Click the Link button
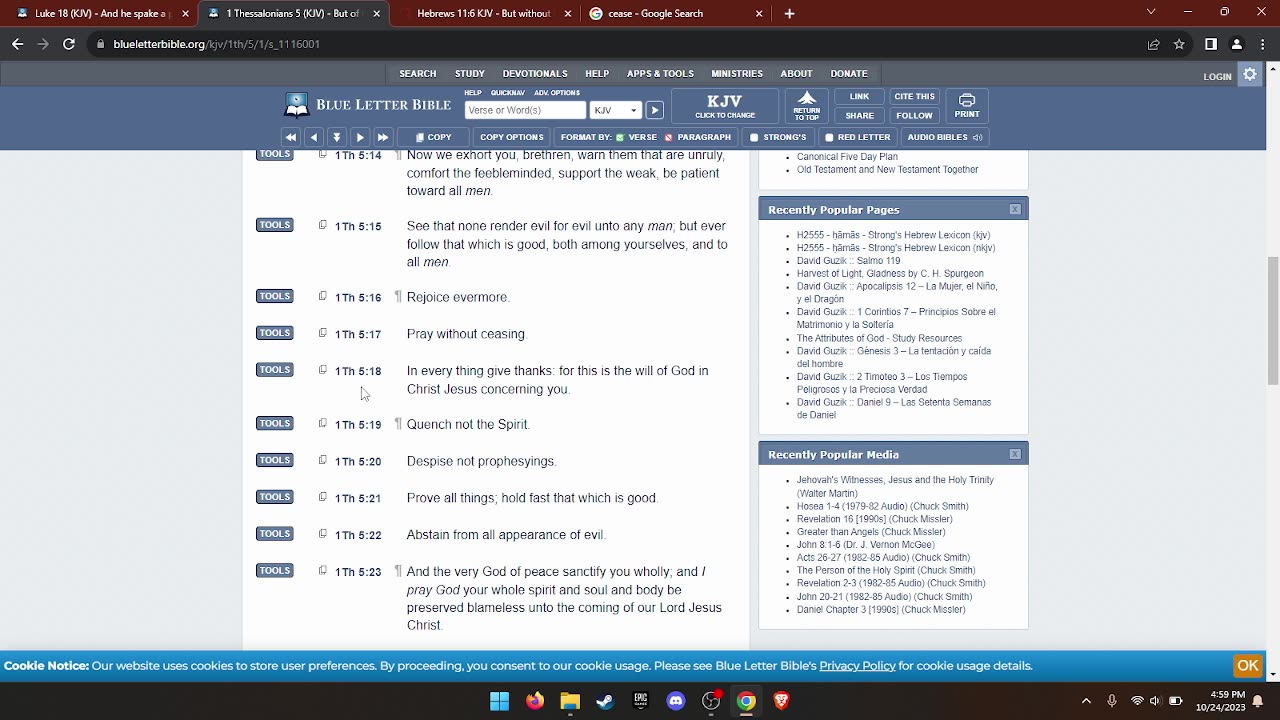Screen dimensions: 1280x720 tap(859, 97)
